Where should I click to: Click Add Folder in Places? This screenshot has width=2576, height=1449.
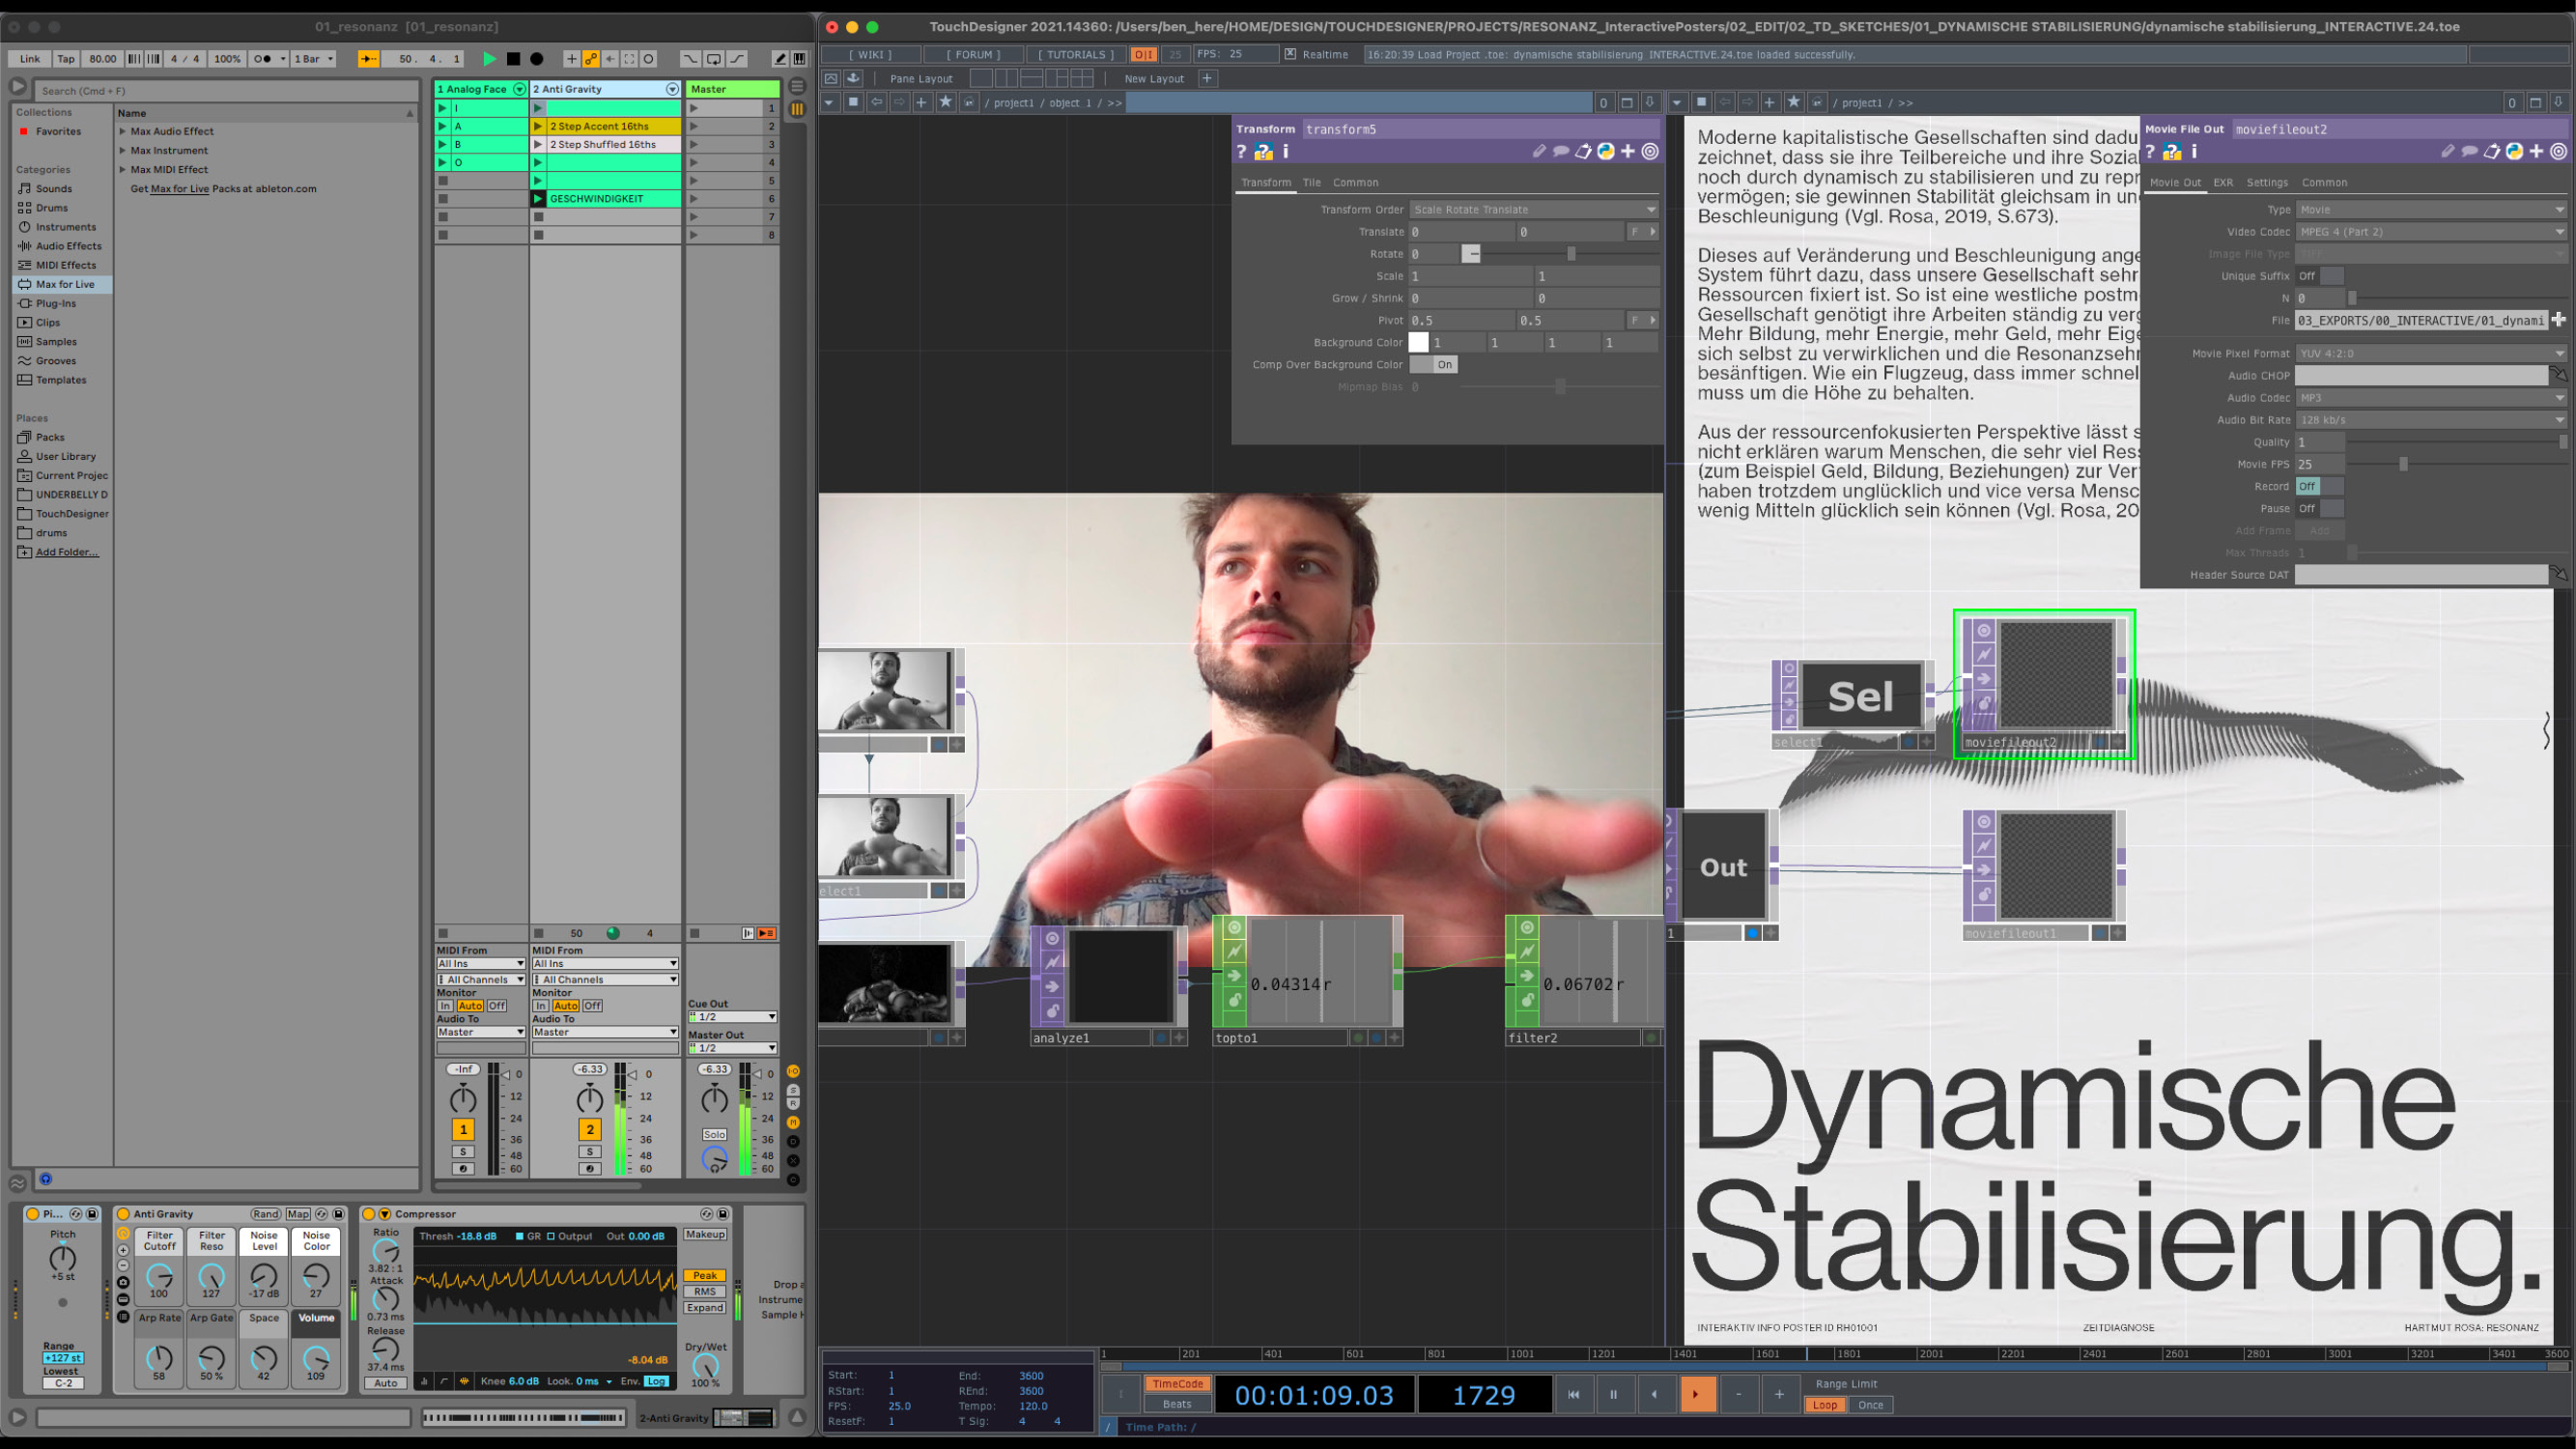click(x=67, y=552)
